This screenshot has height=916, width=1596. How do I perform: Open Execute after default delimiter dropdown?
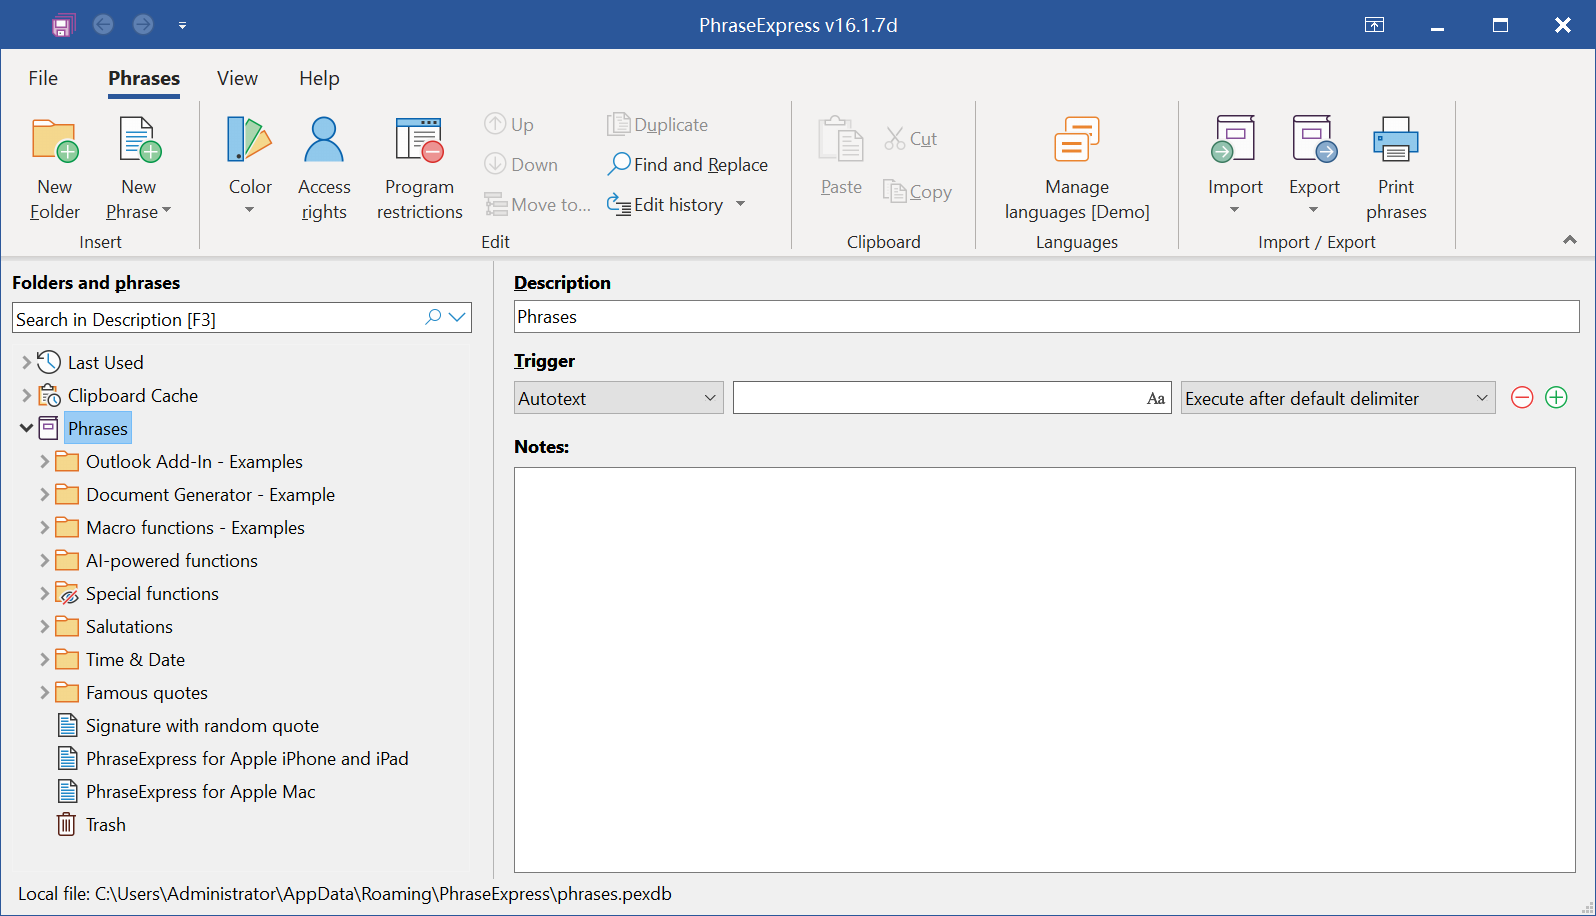click(x=1338, y=398)
